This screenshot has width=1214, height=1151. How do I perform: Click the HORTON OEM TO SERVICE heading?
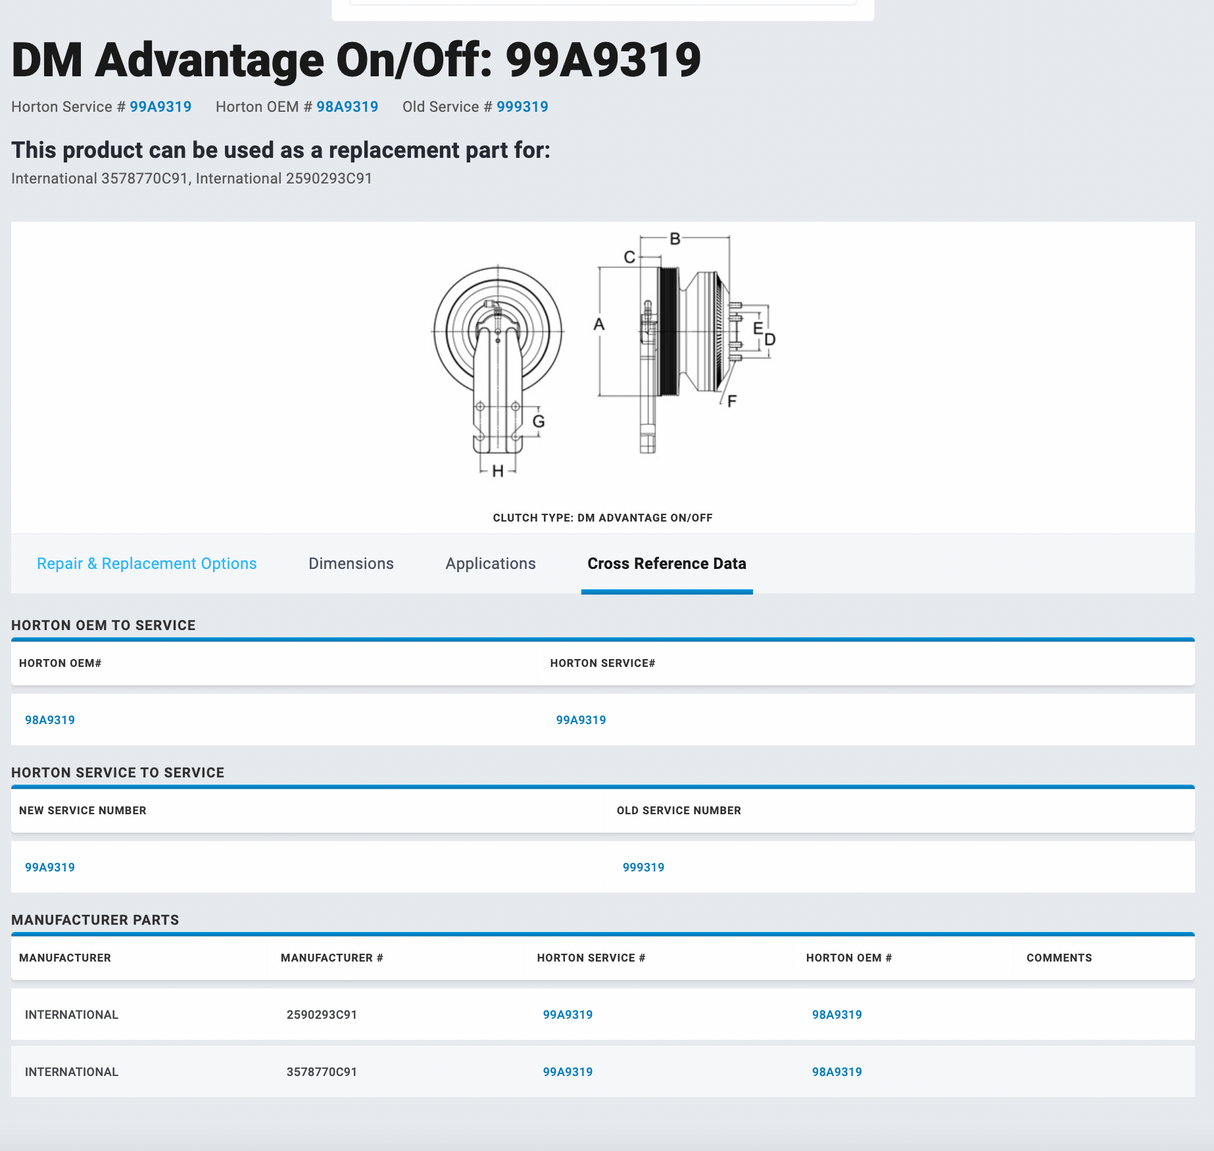(103, 625)
